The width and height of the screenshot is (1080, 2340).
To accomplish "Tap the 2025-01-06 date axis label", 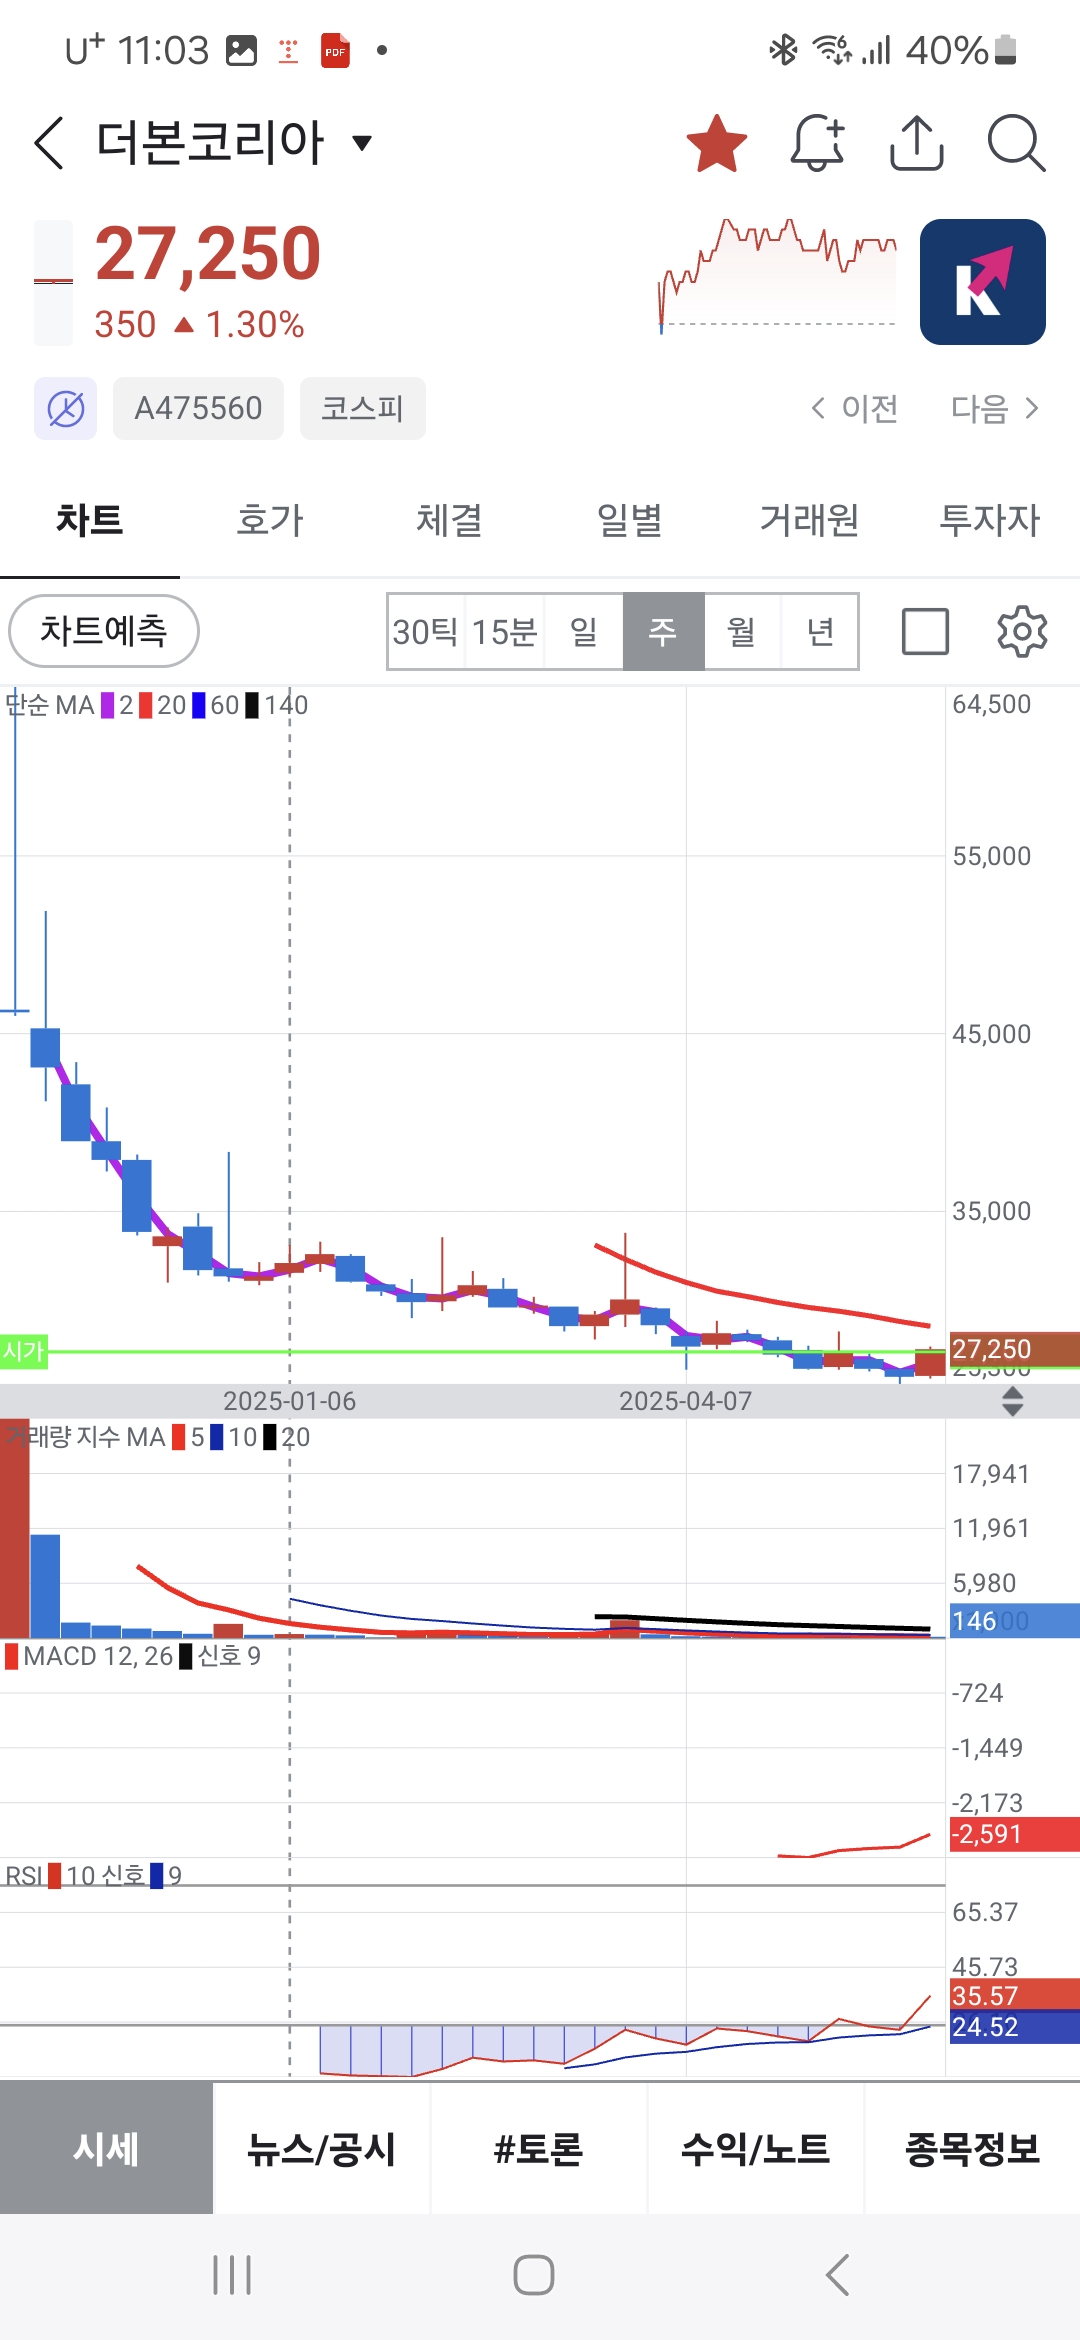I will point(289,1401).
